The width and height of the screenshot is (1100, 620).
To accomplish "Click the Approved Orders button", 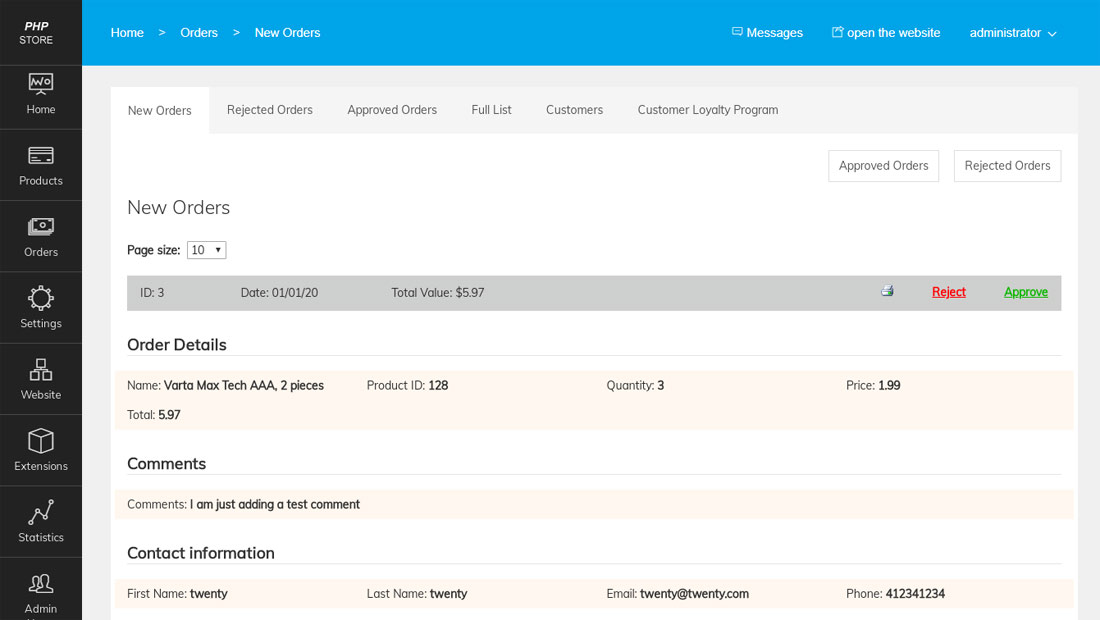I will click(x=883, y=166).
